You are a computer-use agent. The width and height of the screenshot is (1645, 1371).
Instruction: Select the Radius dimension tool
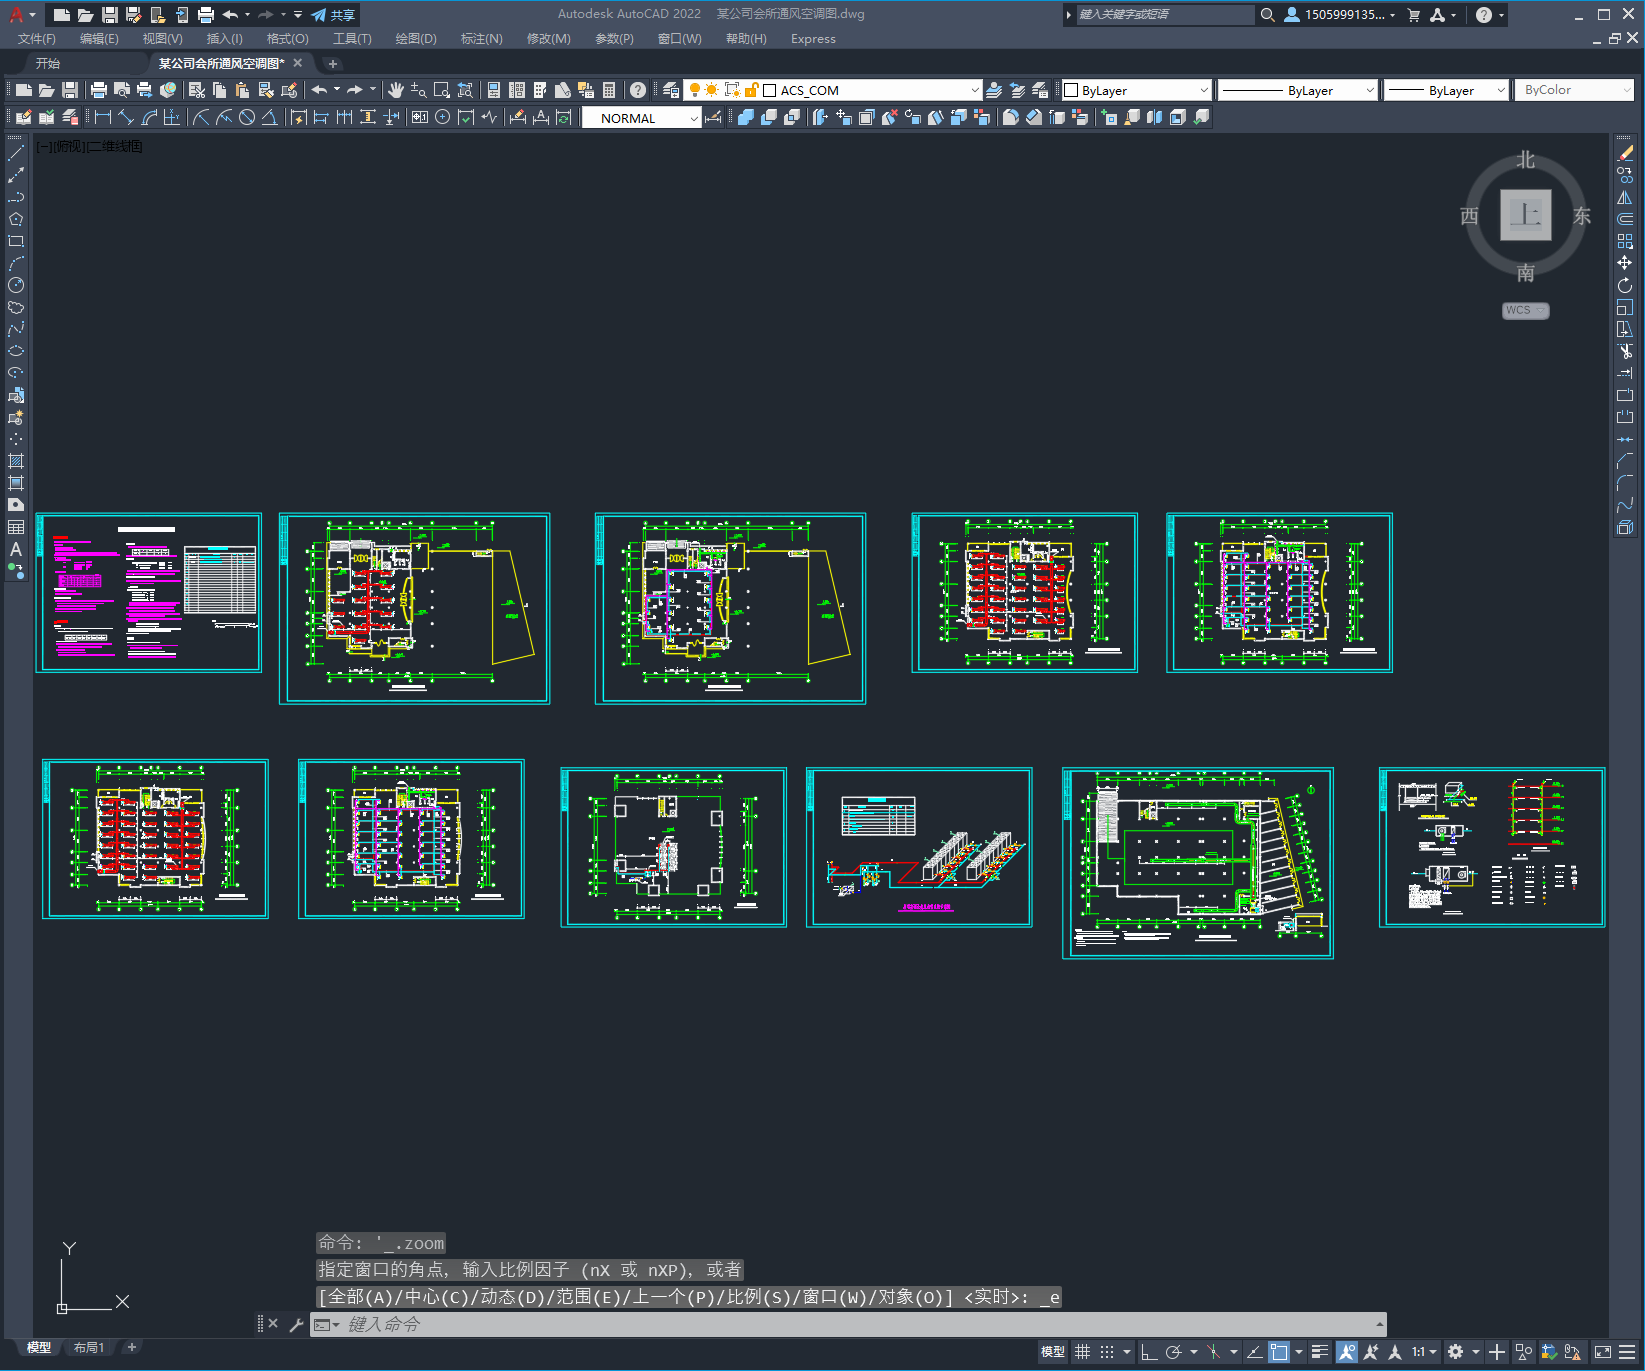point(201,117)
